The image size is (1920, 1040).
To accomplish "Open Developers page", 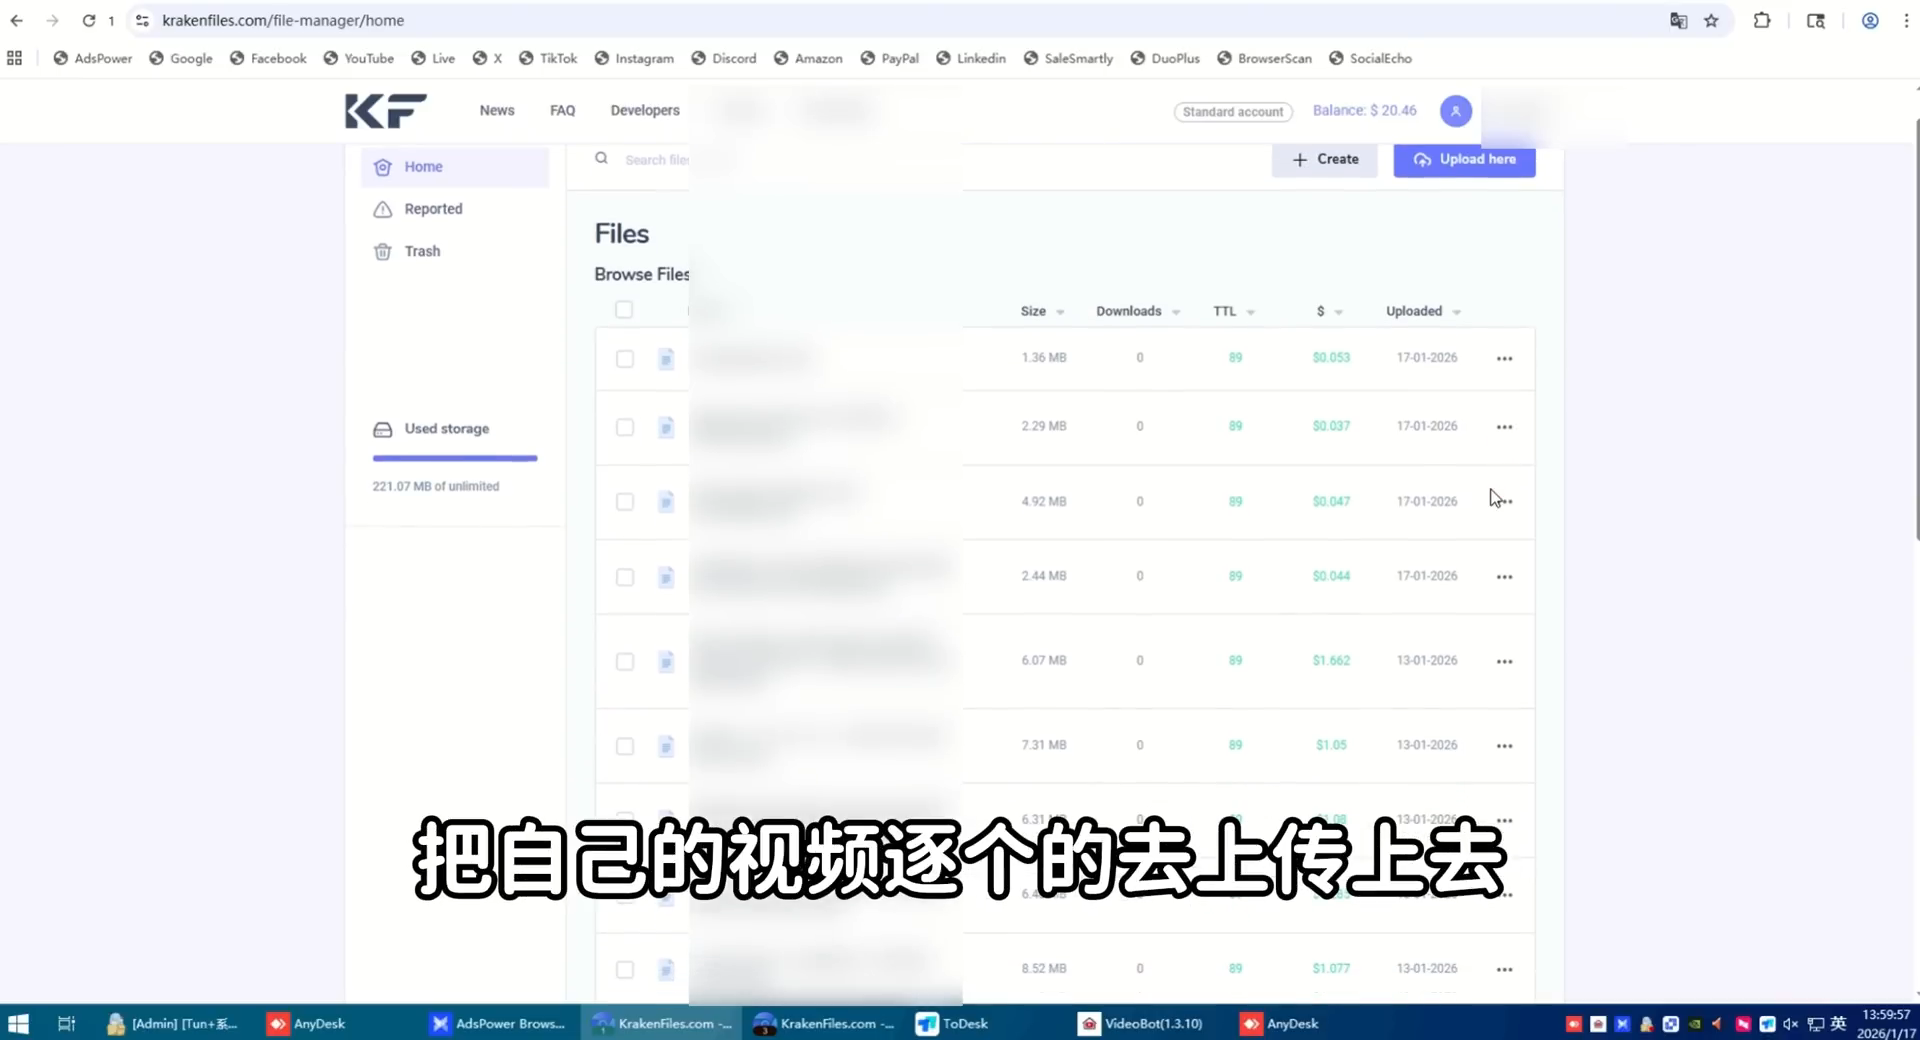I will (x=645, y=110).
